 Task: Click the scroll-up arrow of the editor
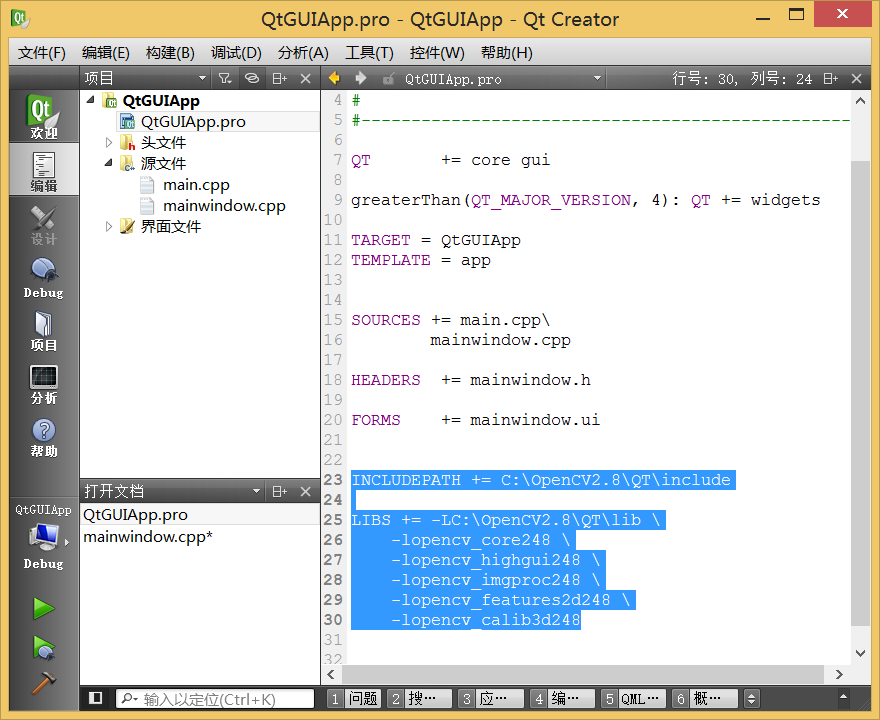[860, 101]
